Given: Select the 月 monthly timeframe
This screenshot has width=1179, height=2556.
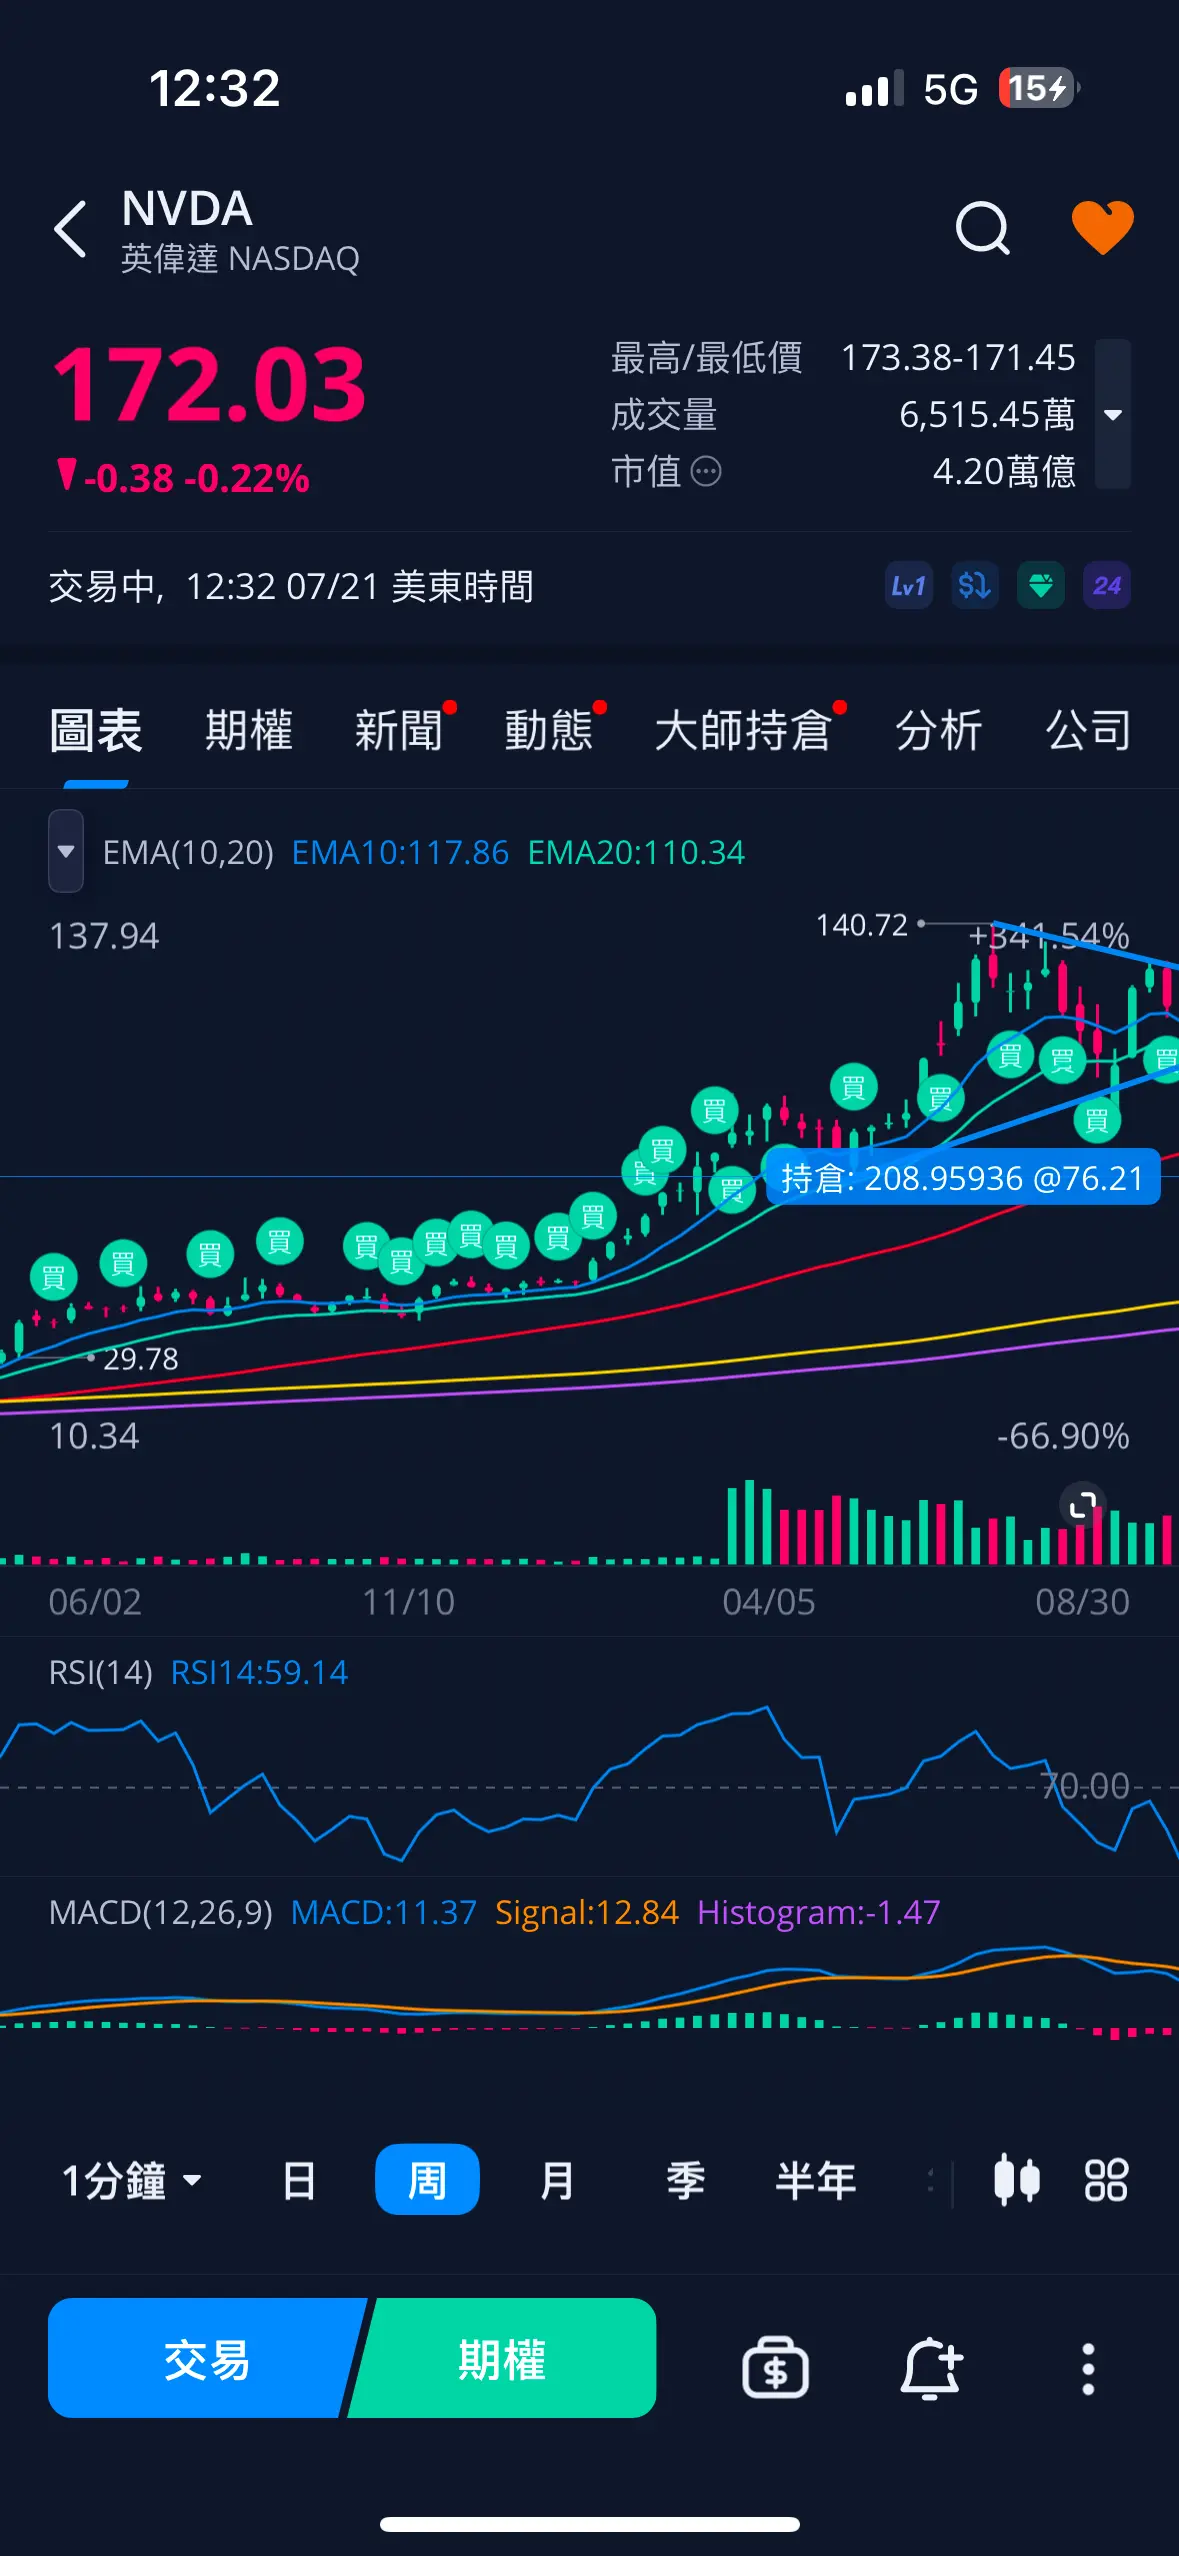Looking at the screenshot, I should point(556,2181).
